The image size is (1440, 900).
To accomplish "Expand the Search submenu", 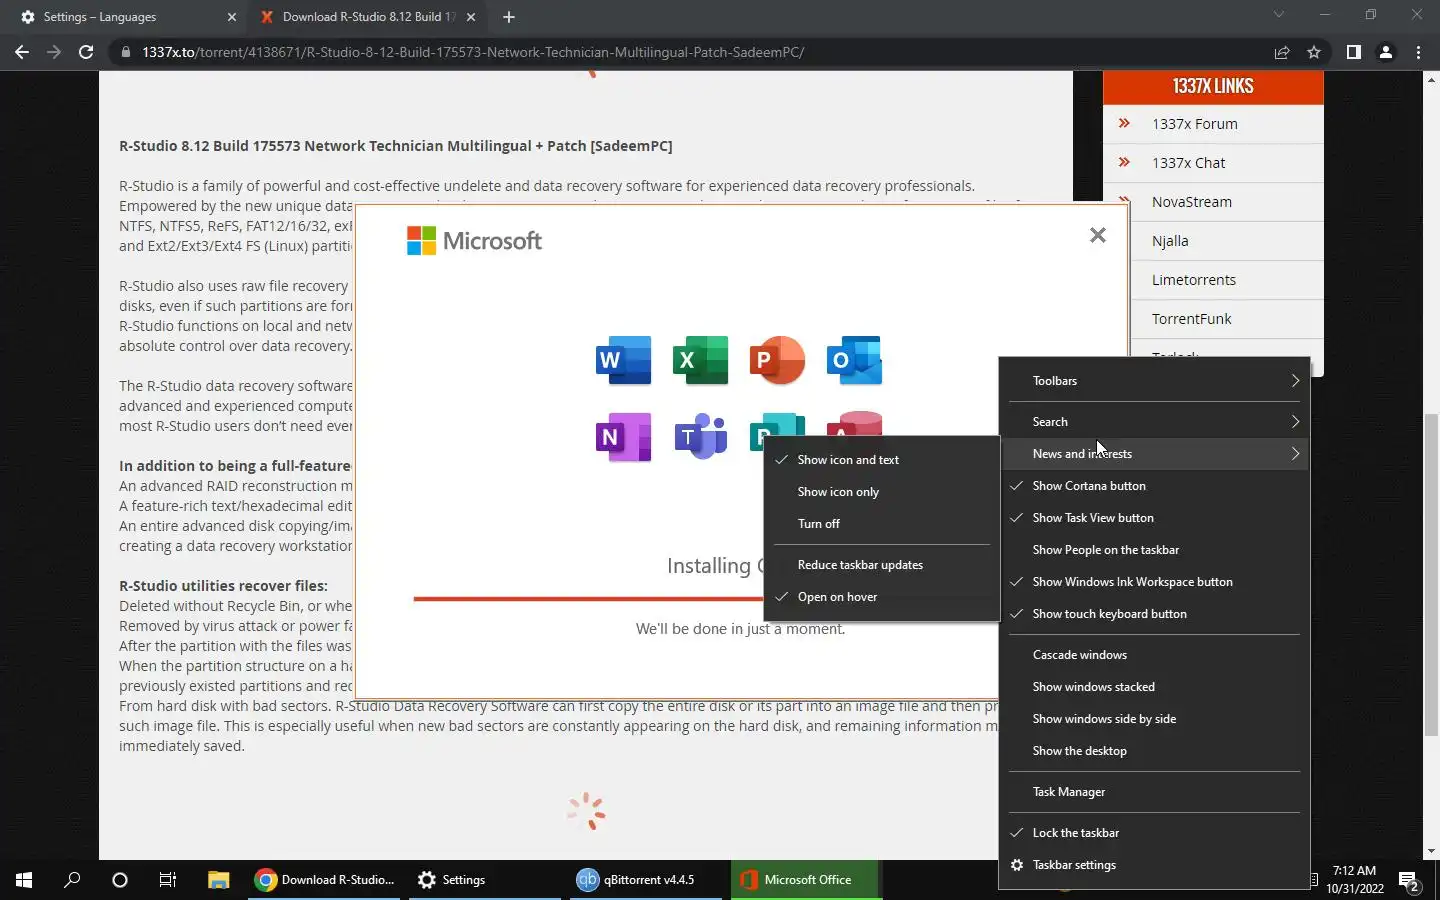I will coord(1154,422).
